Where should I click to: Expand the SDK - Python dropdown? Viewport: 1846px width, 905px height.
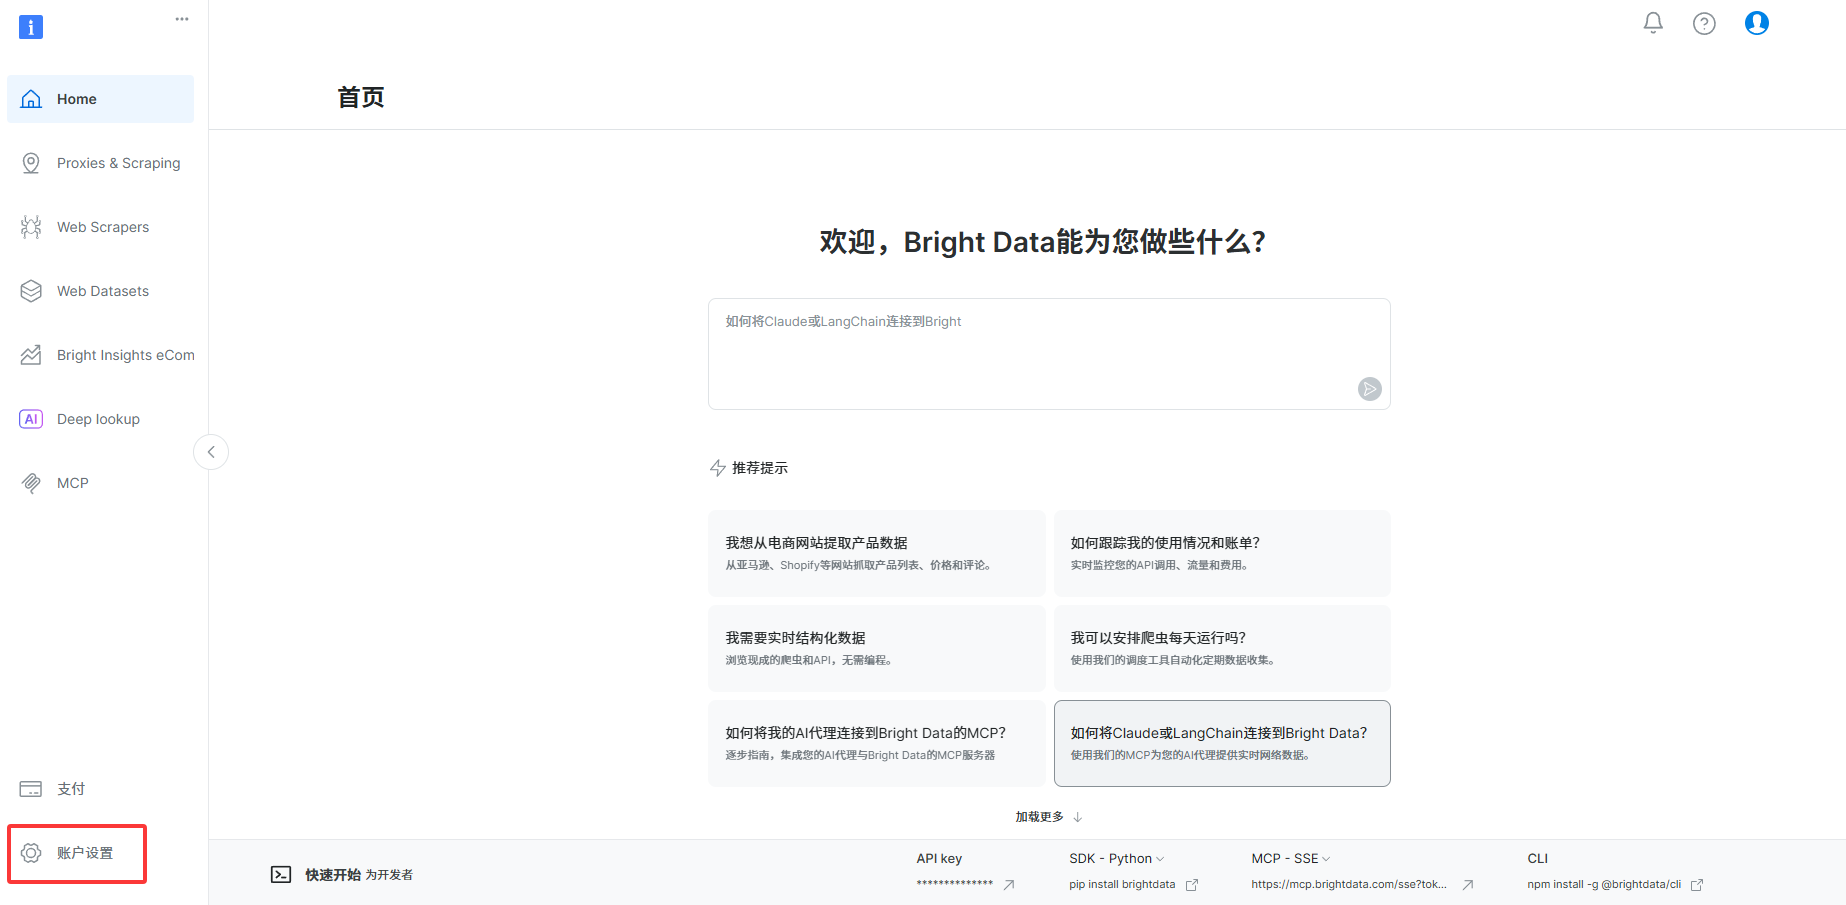point(1117,859)
